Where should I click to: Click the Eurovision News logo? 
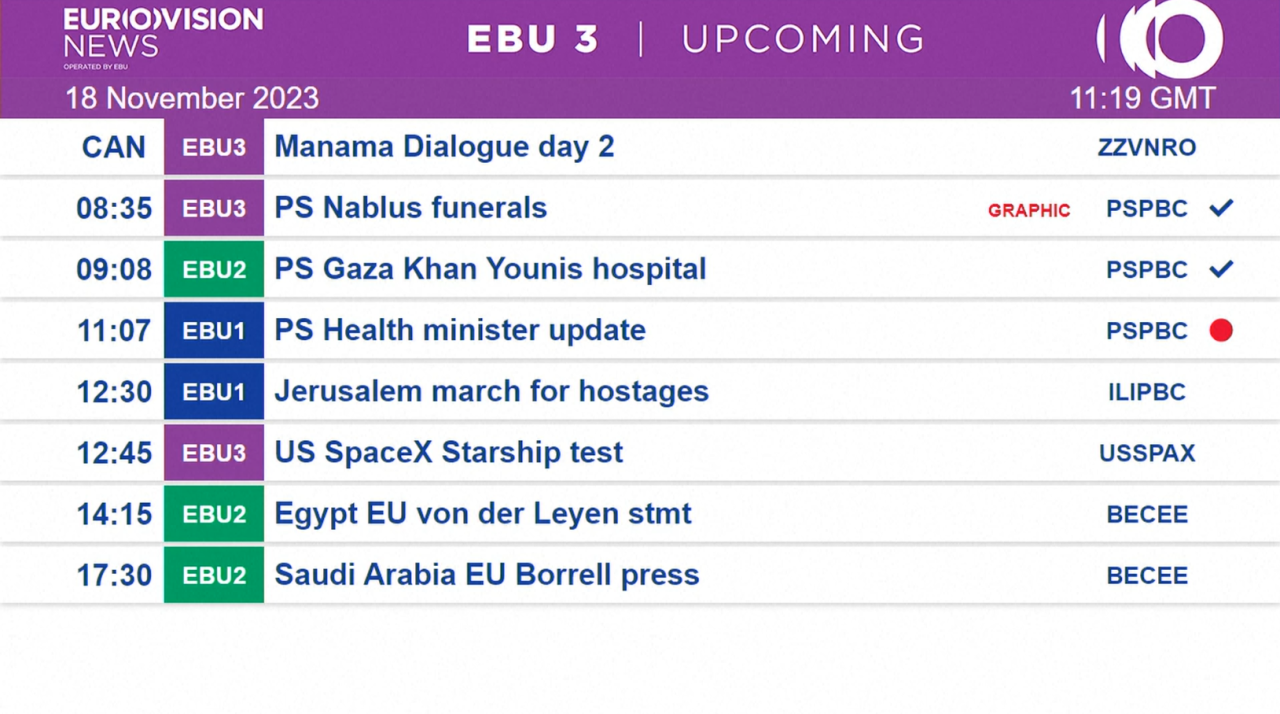163,38
